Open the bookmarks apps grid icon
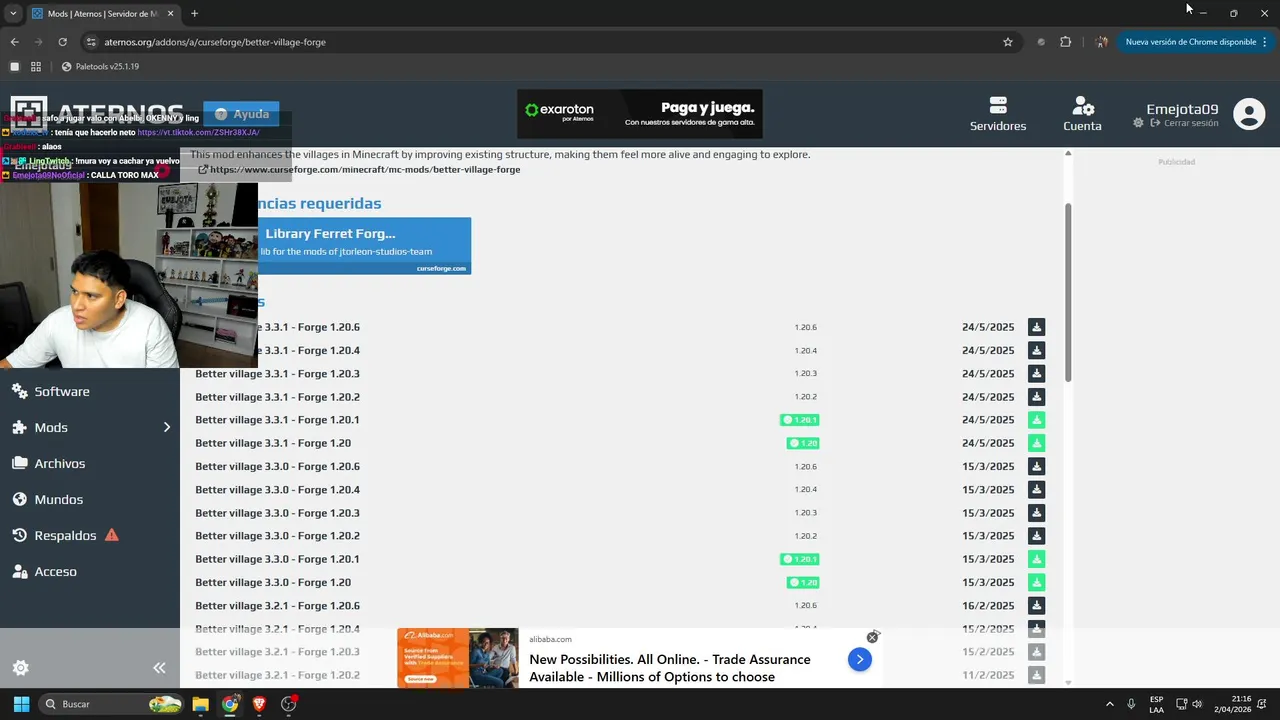Image resolution: width=1280 pixels, height=720 pixels. coord(36,66)
